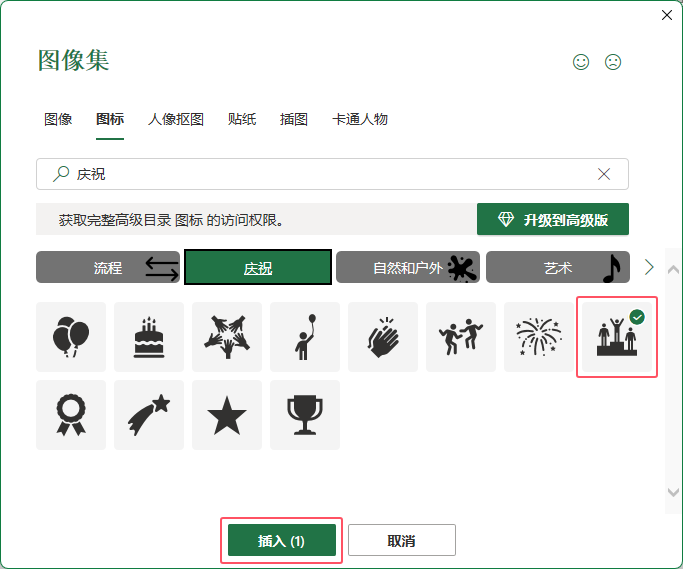The image size is (683, 569).
Task: Select the birthday cake icon
Action: coord(149,337)
